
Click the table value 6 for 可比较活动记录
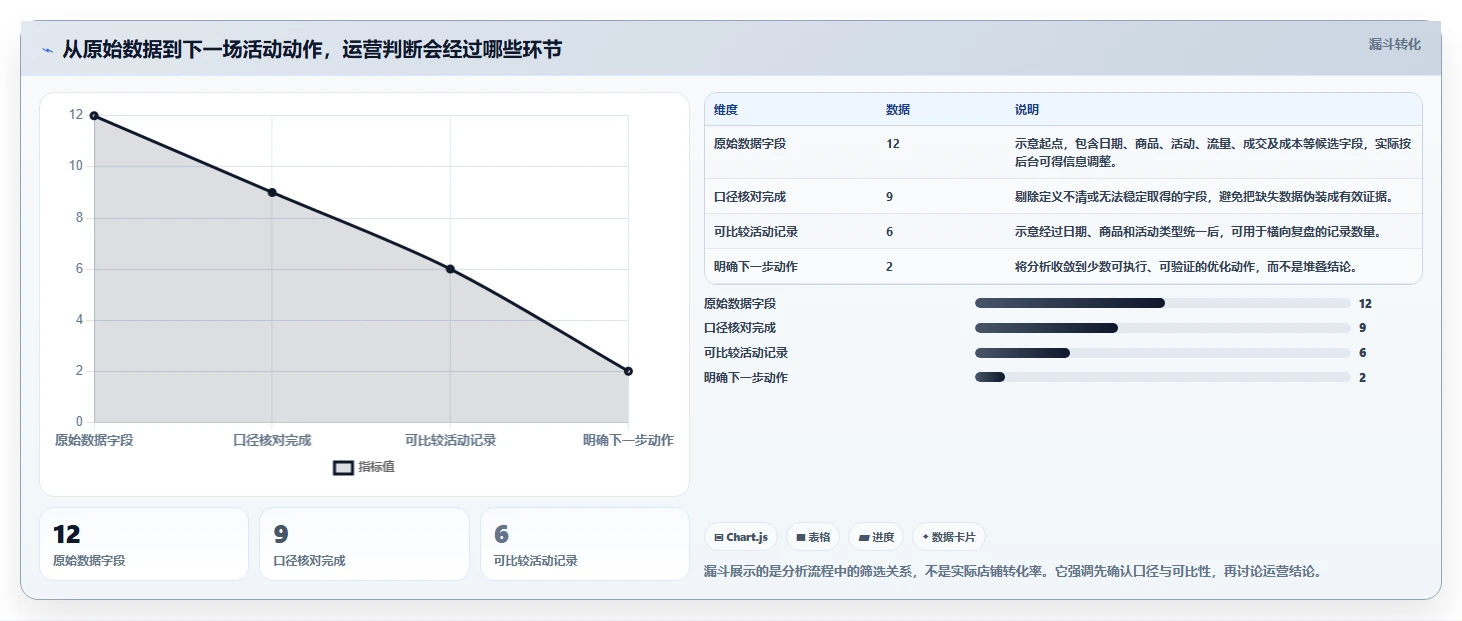pos(890,232)
